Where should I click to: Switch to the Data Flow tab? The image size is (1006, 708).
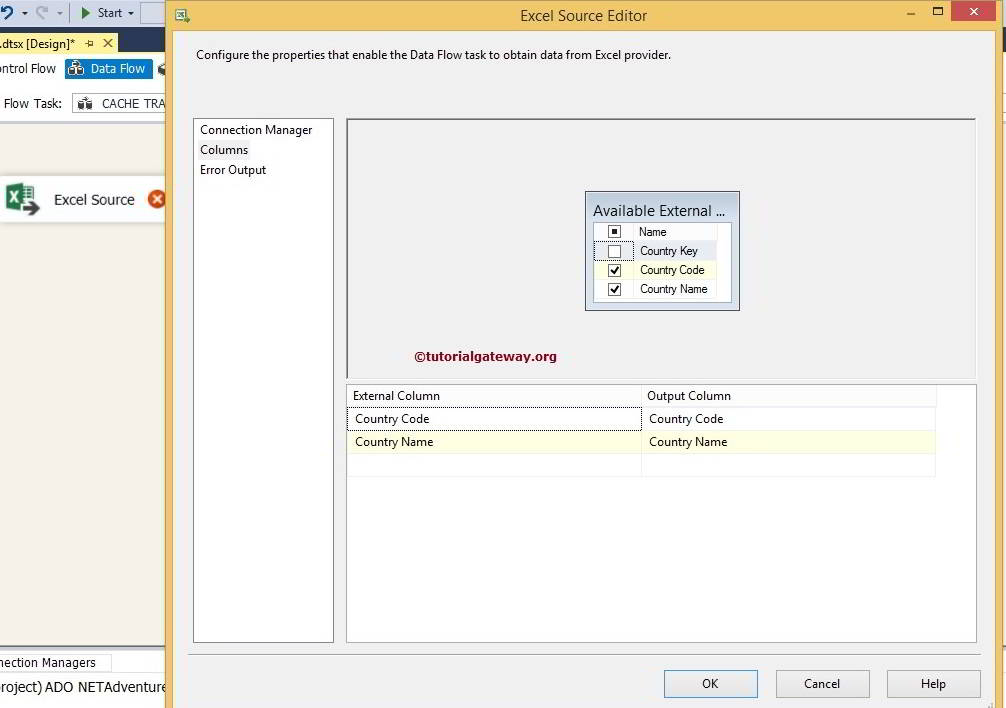pos(108,69)
